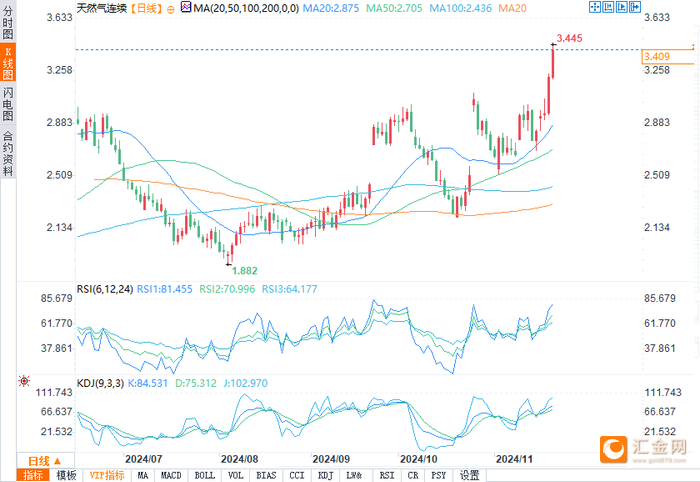This screenshot has width=700, height=482.
Task: Select the CR indicator button
Action: 413,476
